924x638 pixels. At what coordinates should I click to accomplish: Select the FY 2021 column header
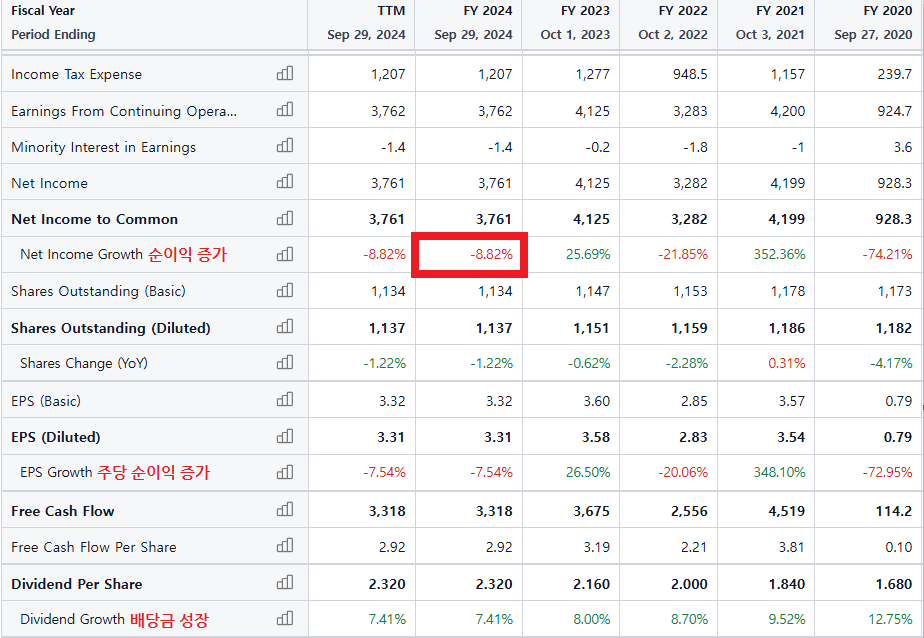point(780,11)
